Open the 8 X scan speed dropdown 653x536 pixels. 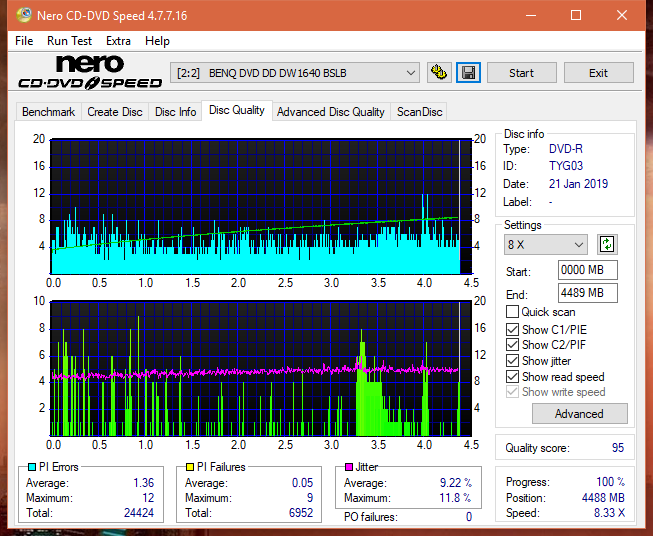[546, 244]
